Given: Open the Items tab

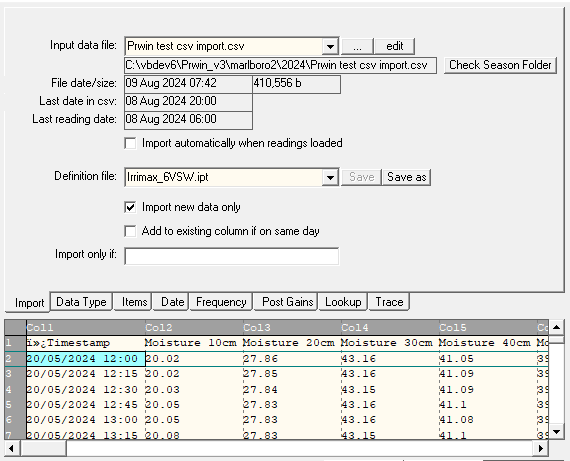Looking at the screenshot, I should pos(133,302).
